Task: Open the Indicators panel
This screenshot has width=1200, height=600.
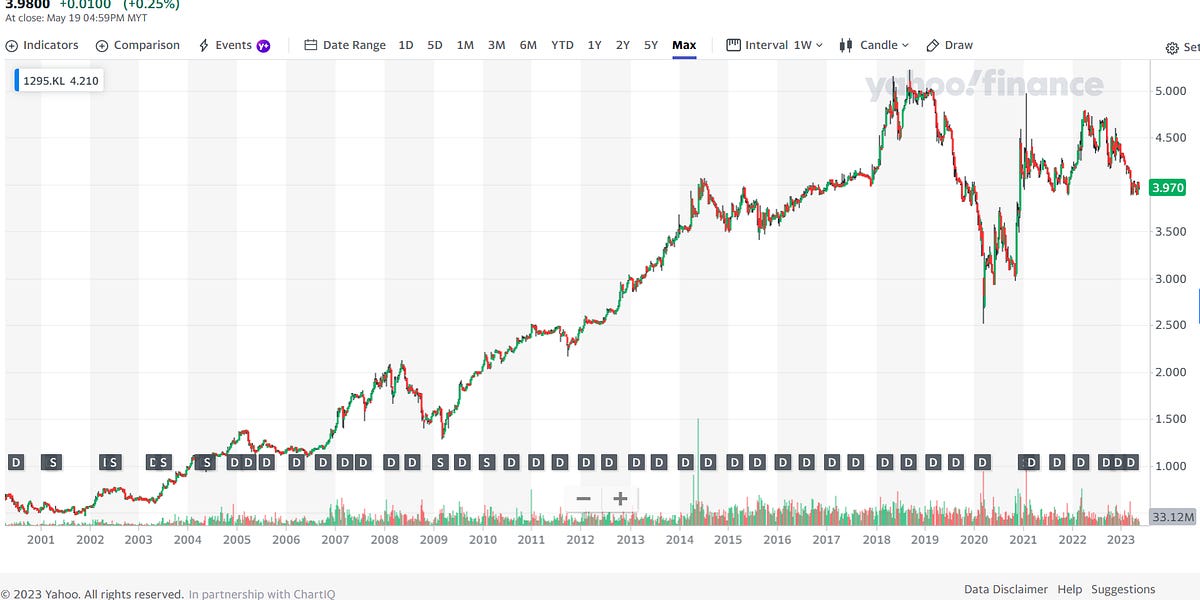Action: pyautogui.click(x=42, y=45)
